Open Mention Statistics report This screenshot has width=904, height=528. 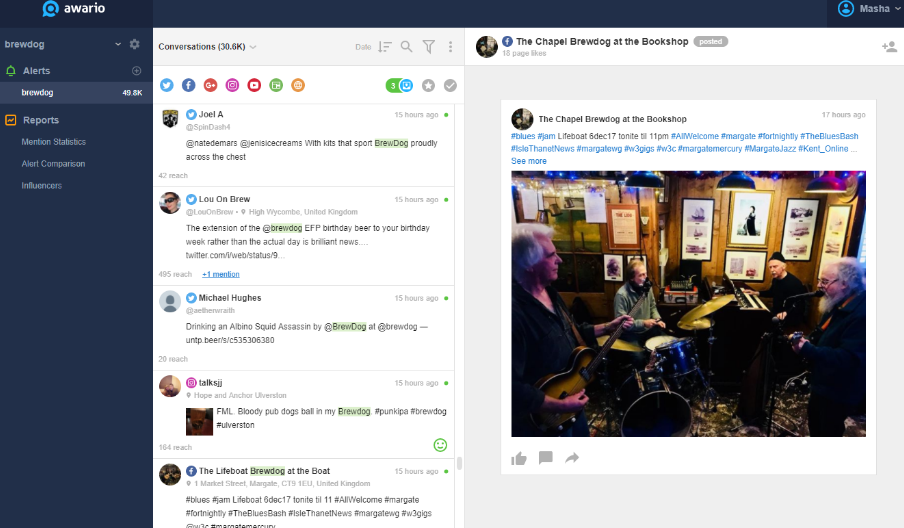click(x=54, y=142)
